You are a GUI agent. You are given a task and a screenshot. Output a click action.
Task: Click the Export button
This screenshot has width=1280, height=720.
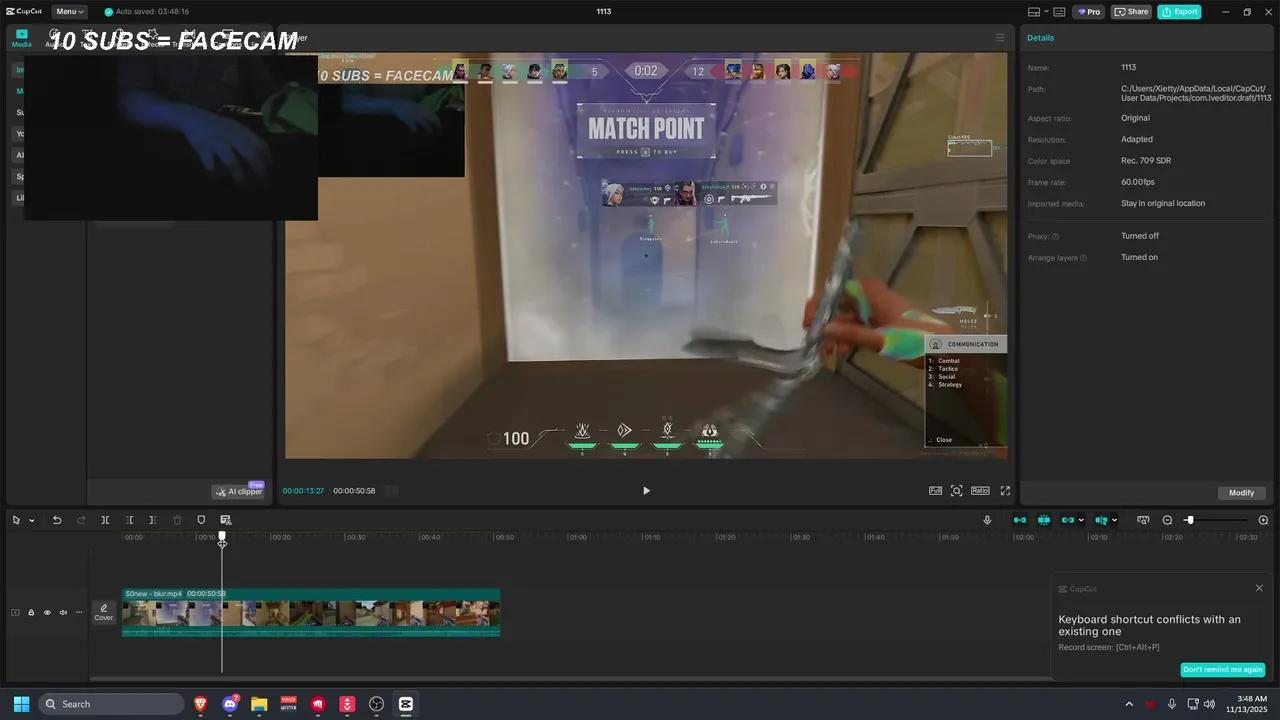(1180, 11)
